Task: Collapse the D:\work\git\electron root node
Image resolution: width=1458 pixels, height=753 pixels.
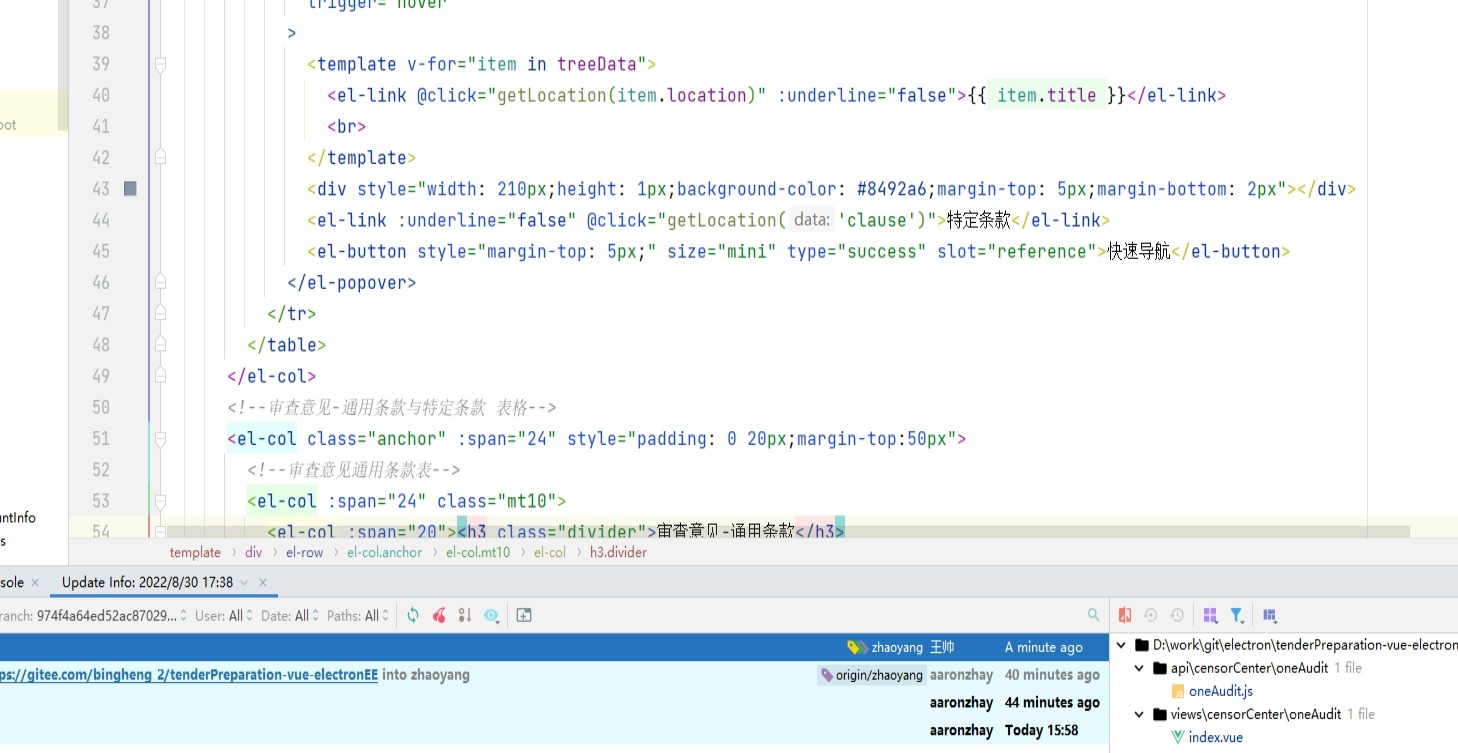Action: point(1122,646)
